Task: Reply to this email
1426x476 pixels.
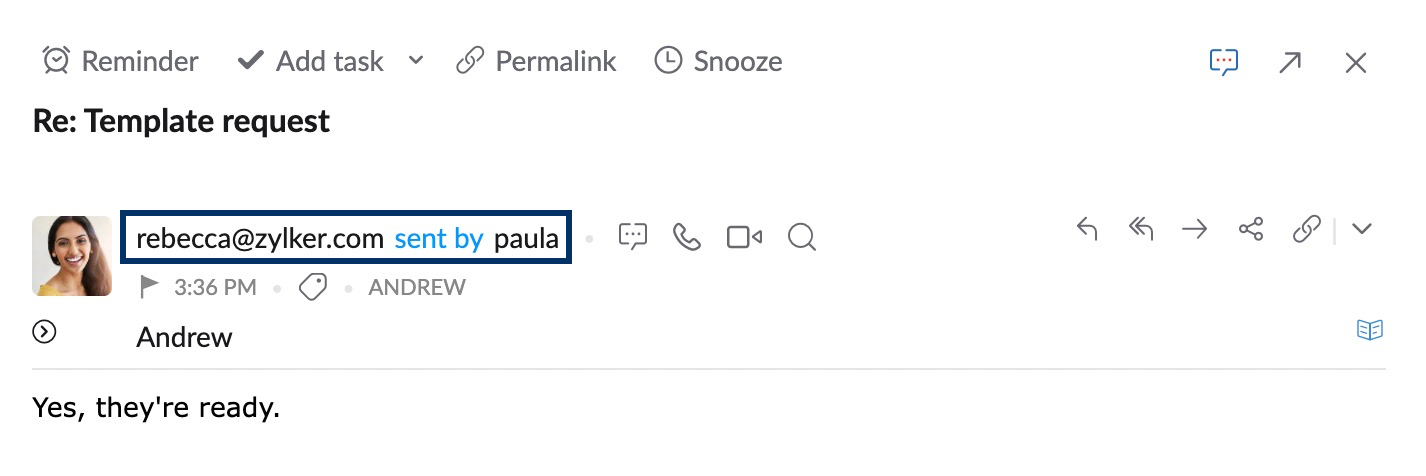Action: (1087, 229)
